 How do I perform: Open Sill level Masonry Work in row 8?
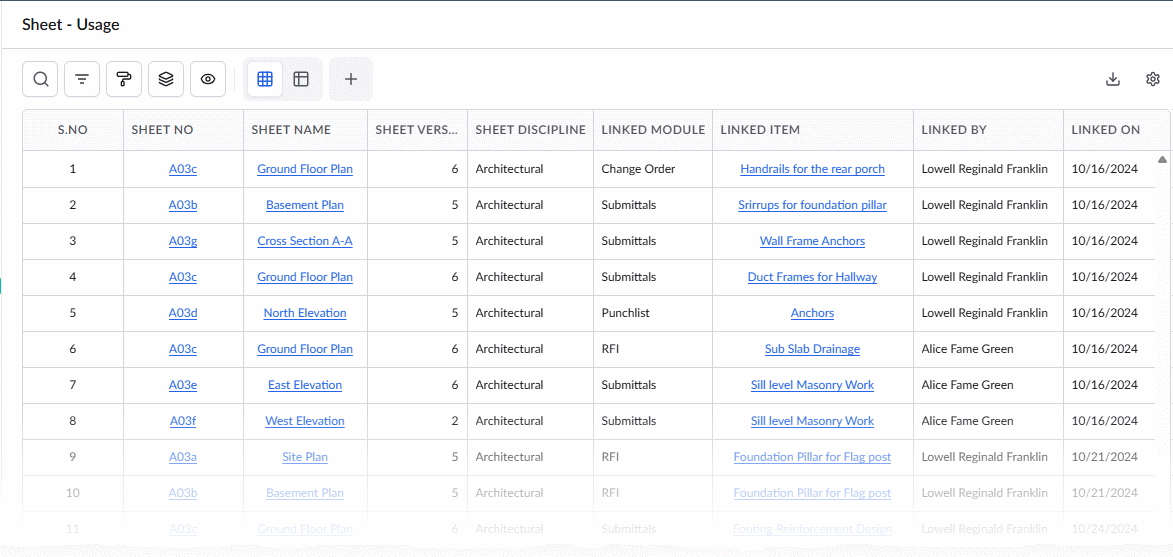point(812,421)
